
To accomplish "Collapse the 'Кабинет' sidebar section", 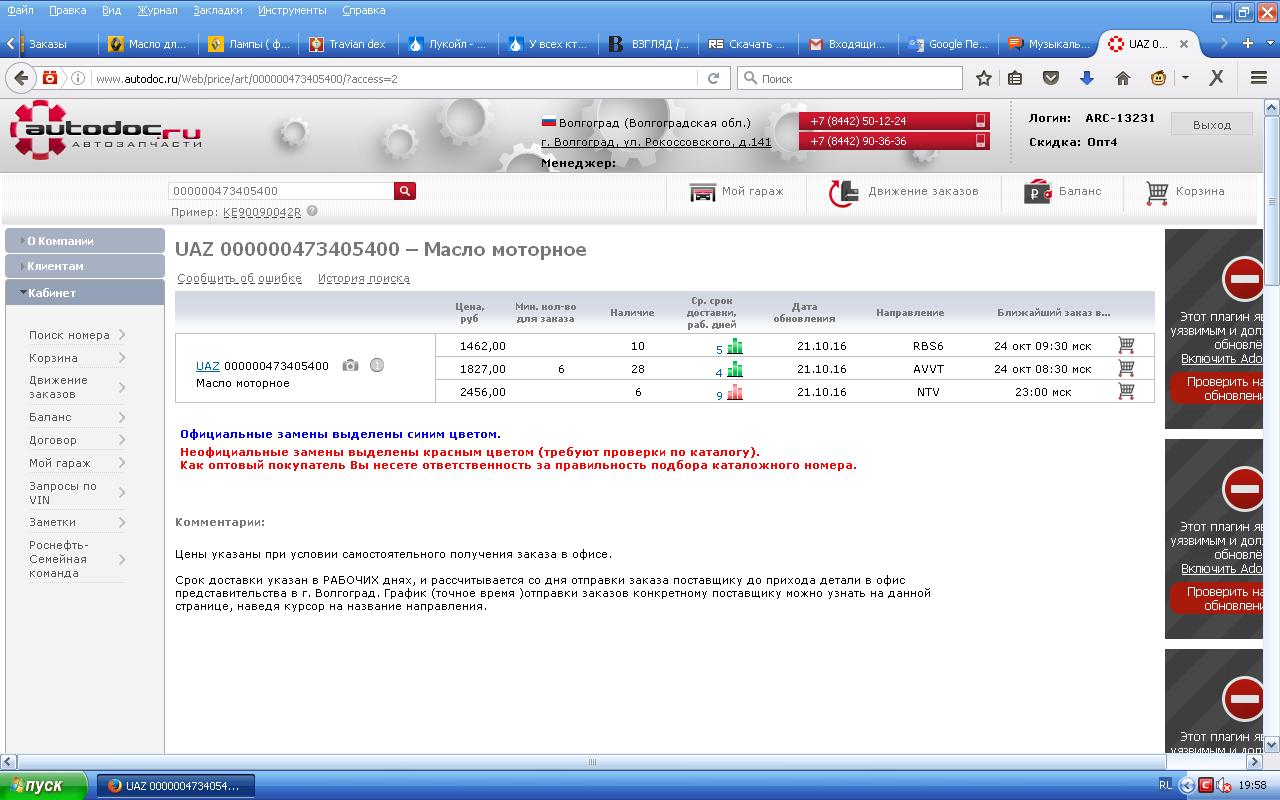I will tap(85, 293).
